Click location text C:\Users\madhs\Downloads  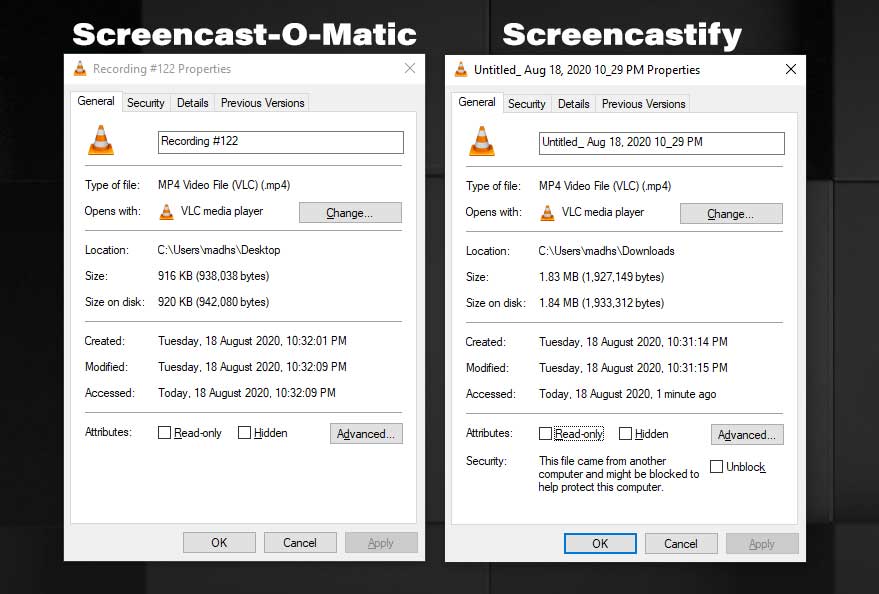coord(607,251)
